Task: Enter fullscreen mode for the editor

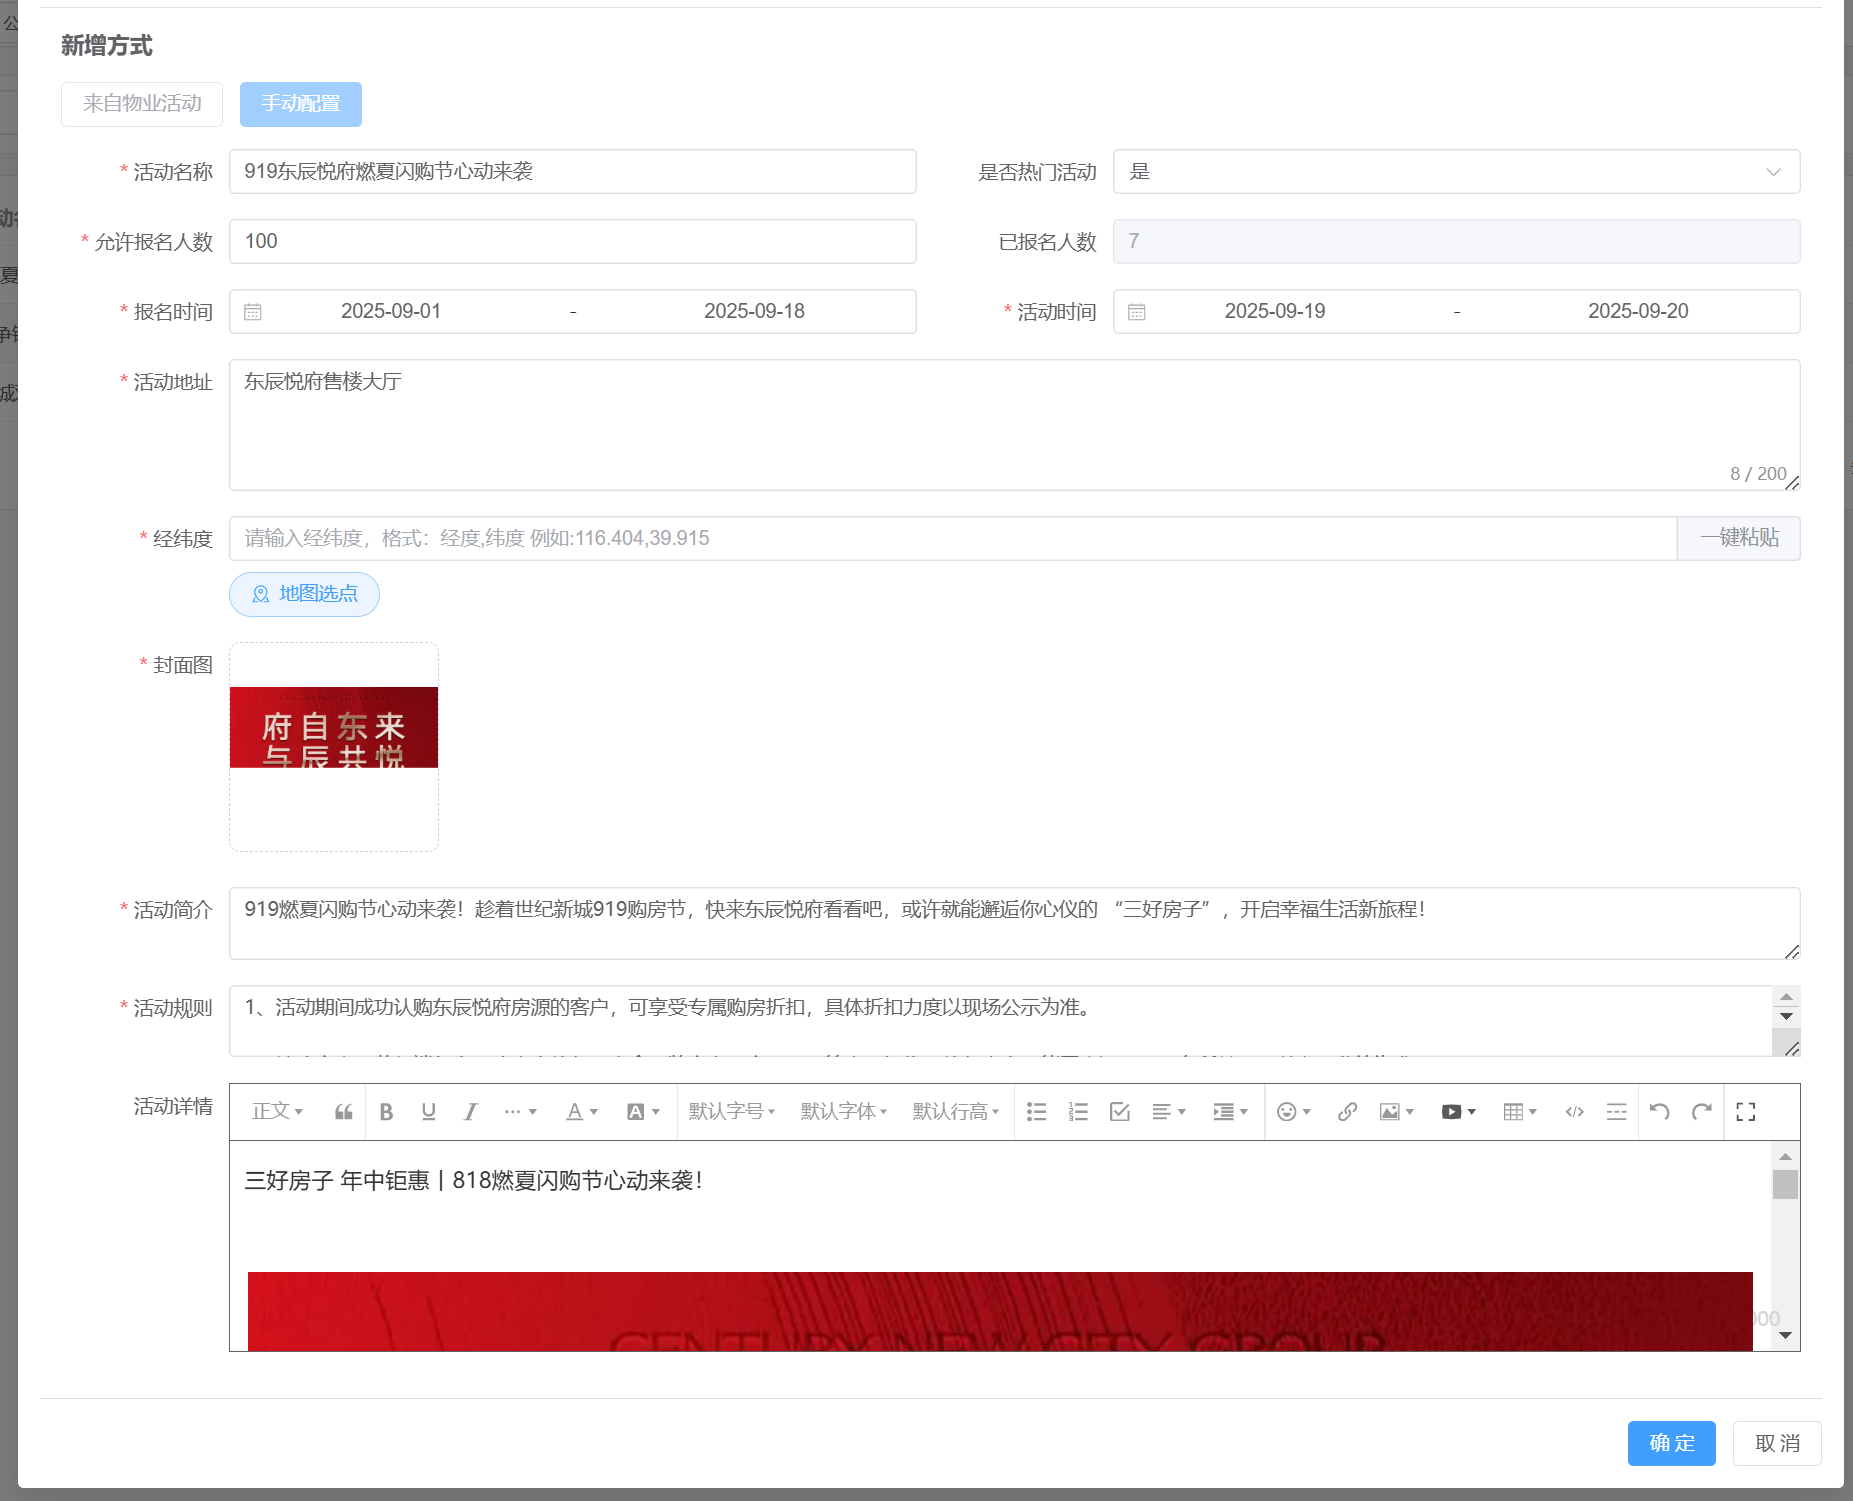Action: [1745, 1112]
